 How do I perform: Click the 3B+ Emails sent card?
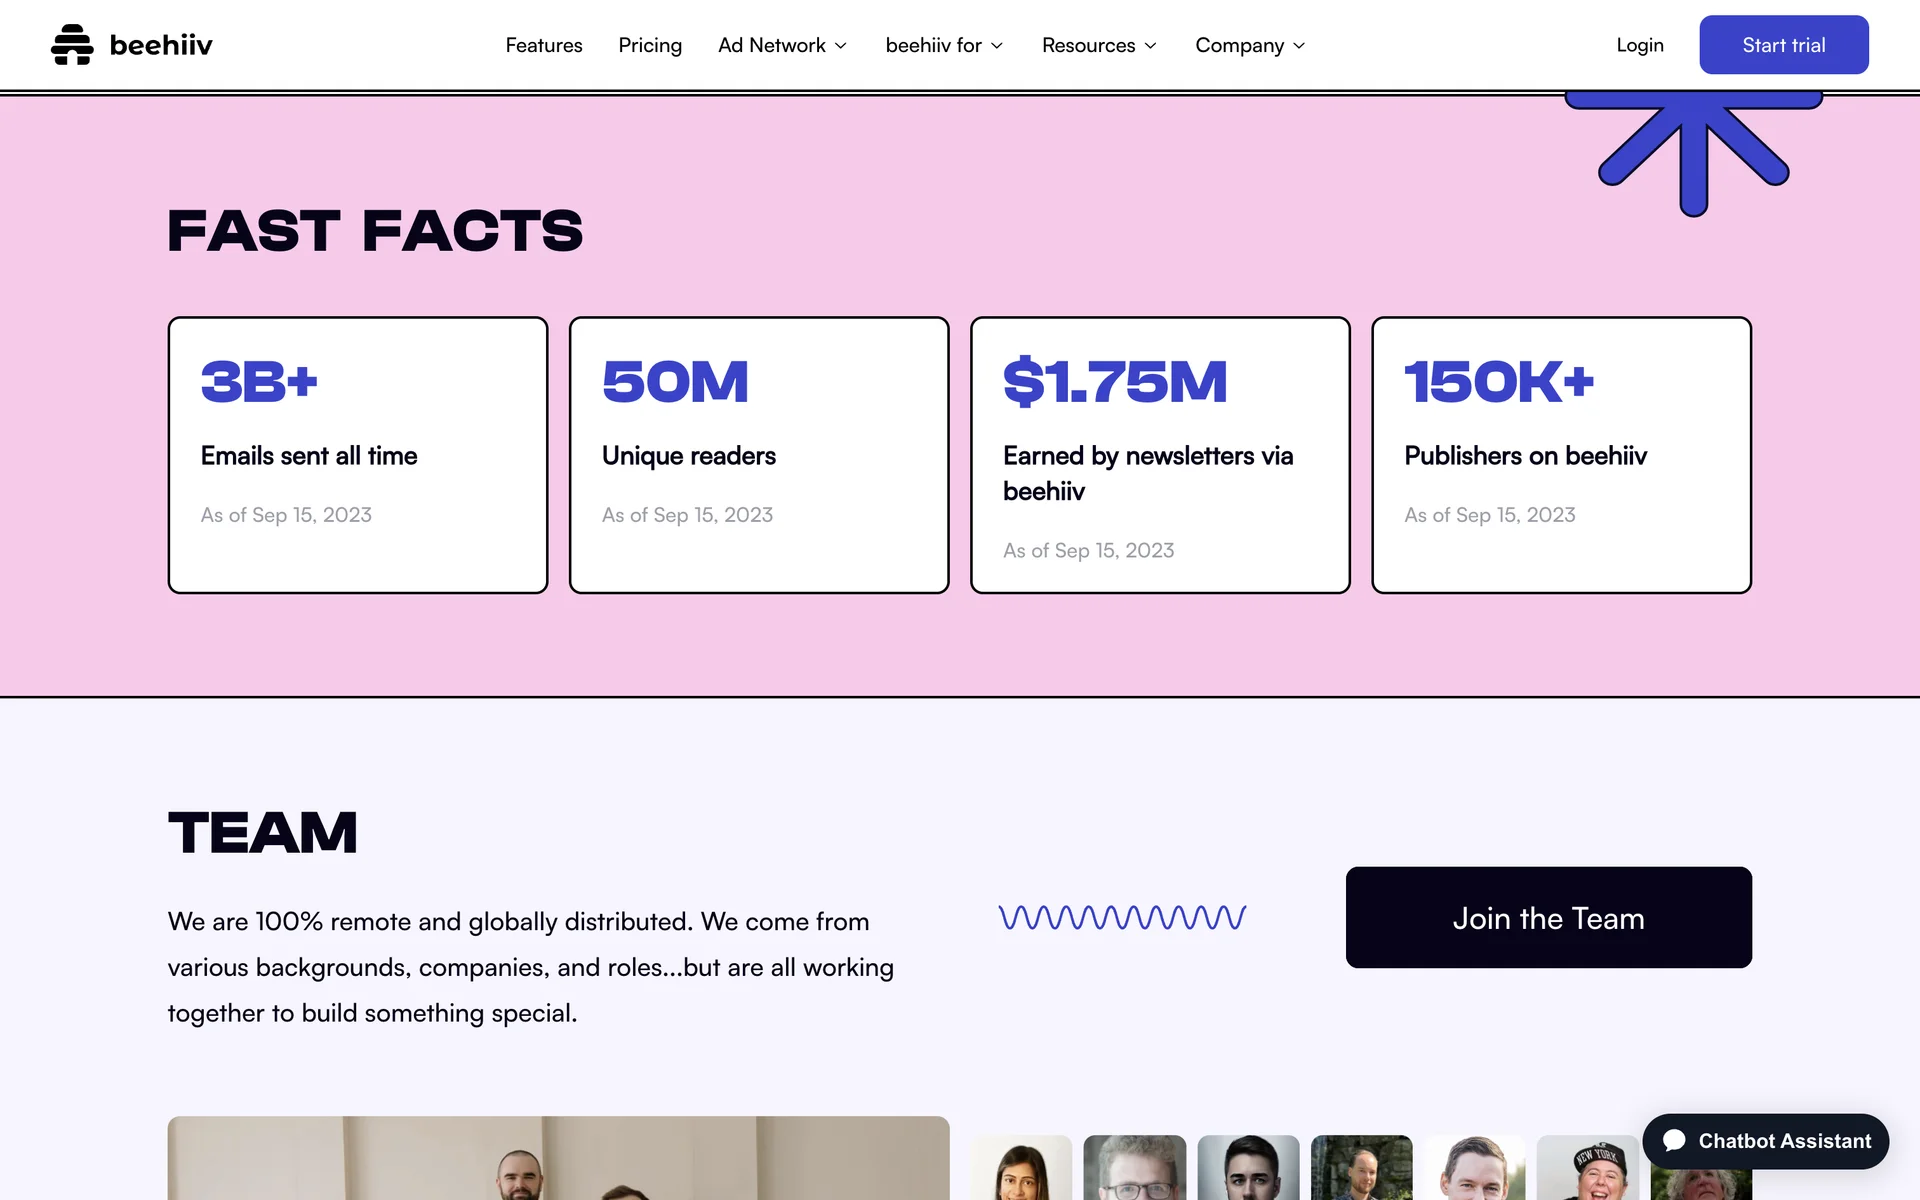coord(358,455)
